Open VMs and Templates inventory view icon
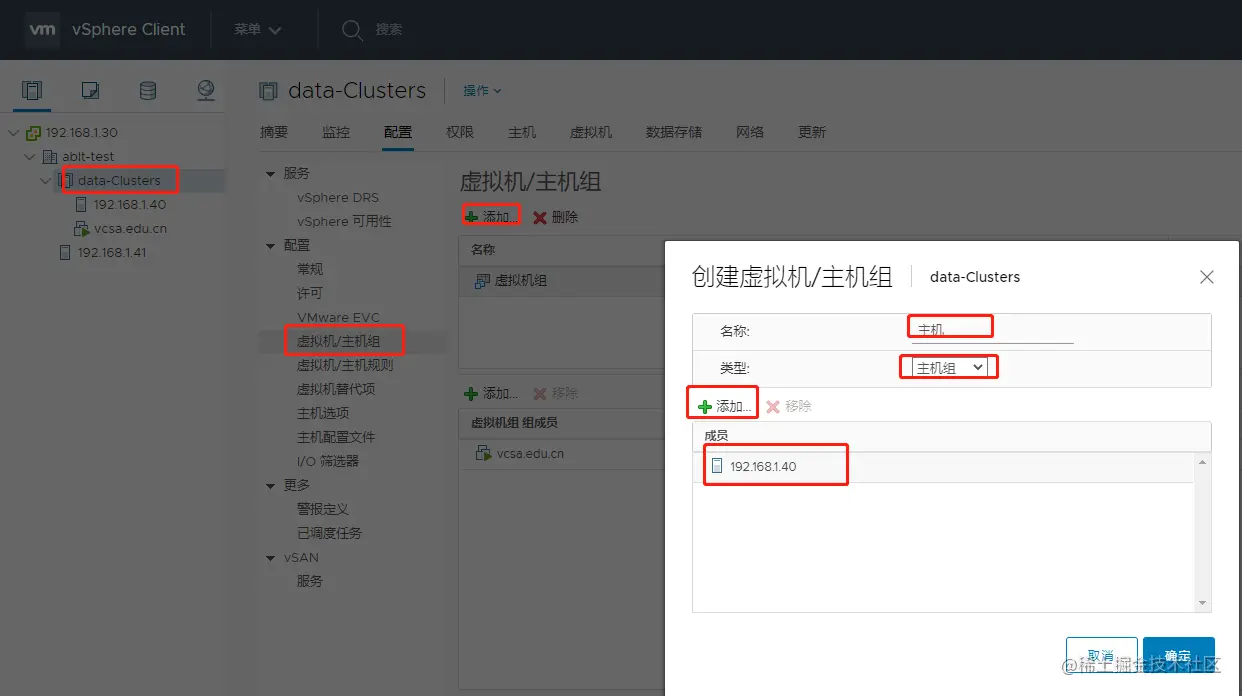 click(x=90, y=91)
